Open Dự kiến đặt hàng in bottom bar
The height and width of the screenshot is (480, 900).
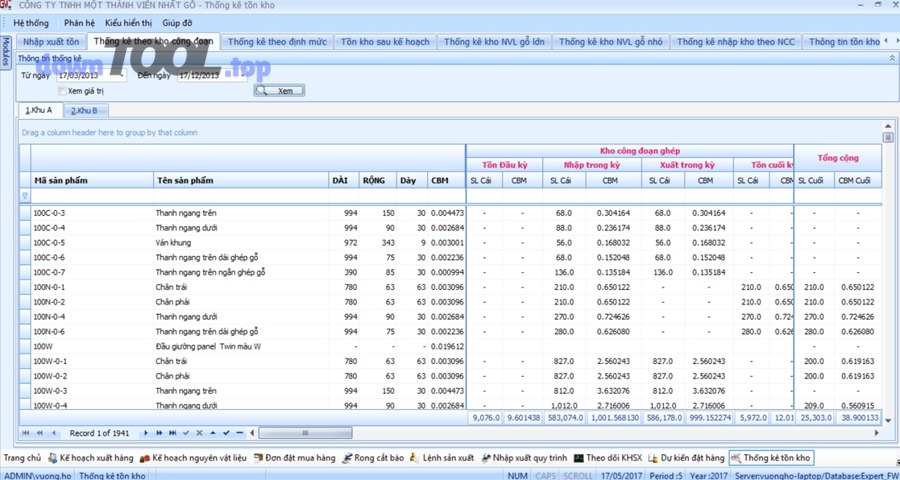689,457
